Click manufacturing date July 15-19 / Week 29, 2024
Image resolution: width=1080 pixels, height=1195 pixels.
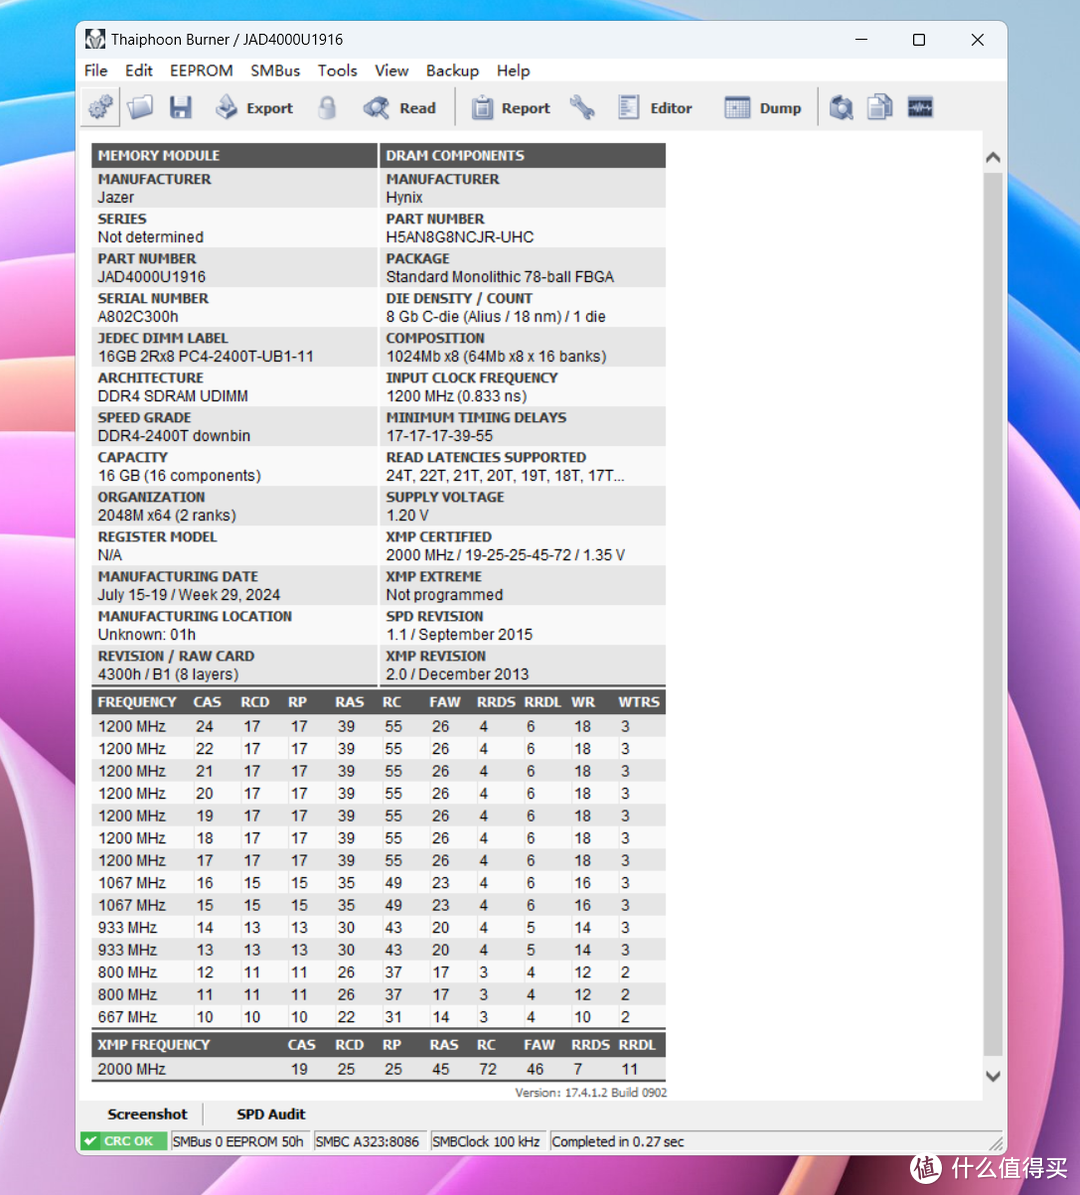[x=189, y=594]
